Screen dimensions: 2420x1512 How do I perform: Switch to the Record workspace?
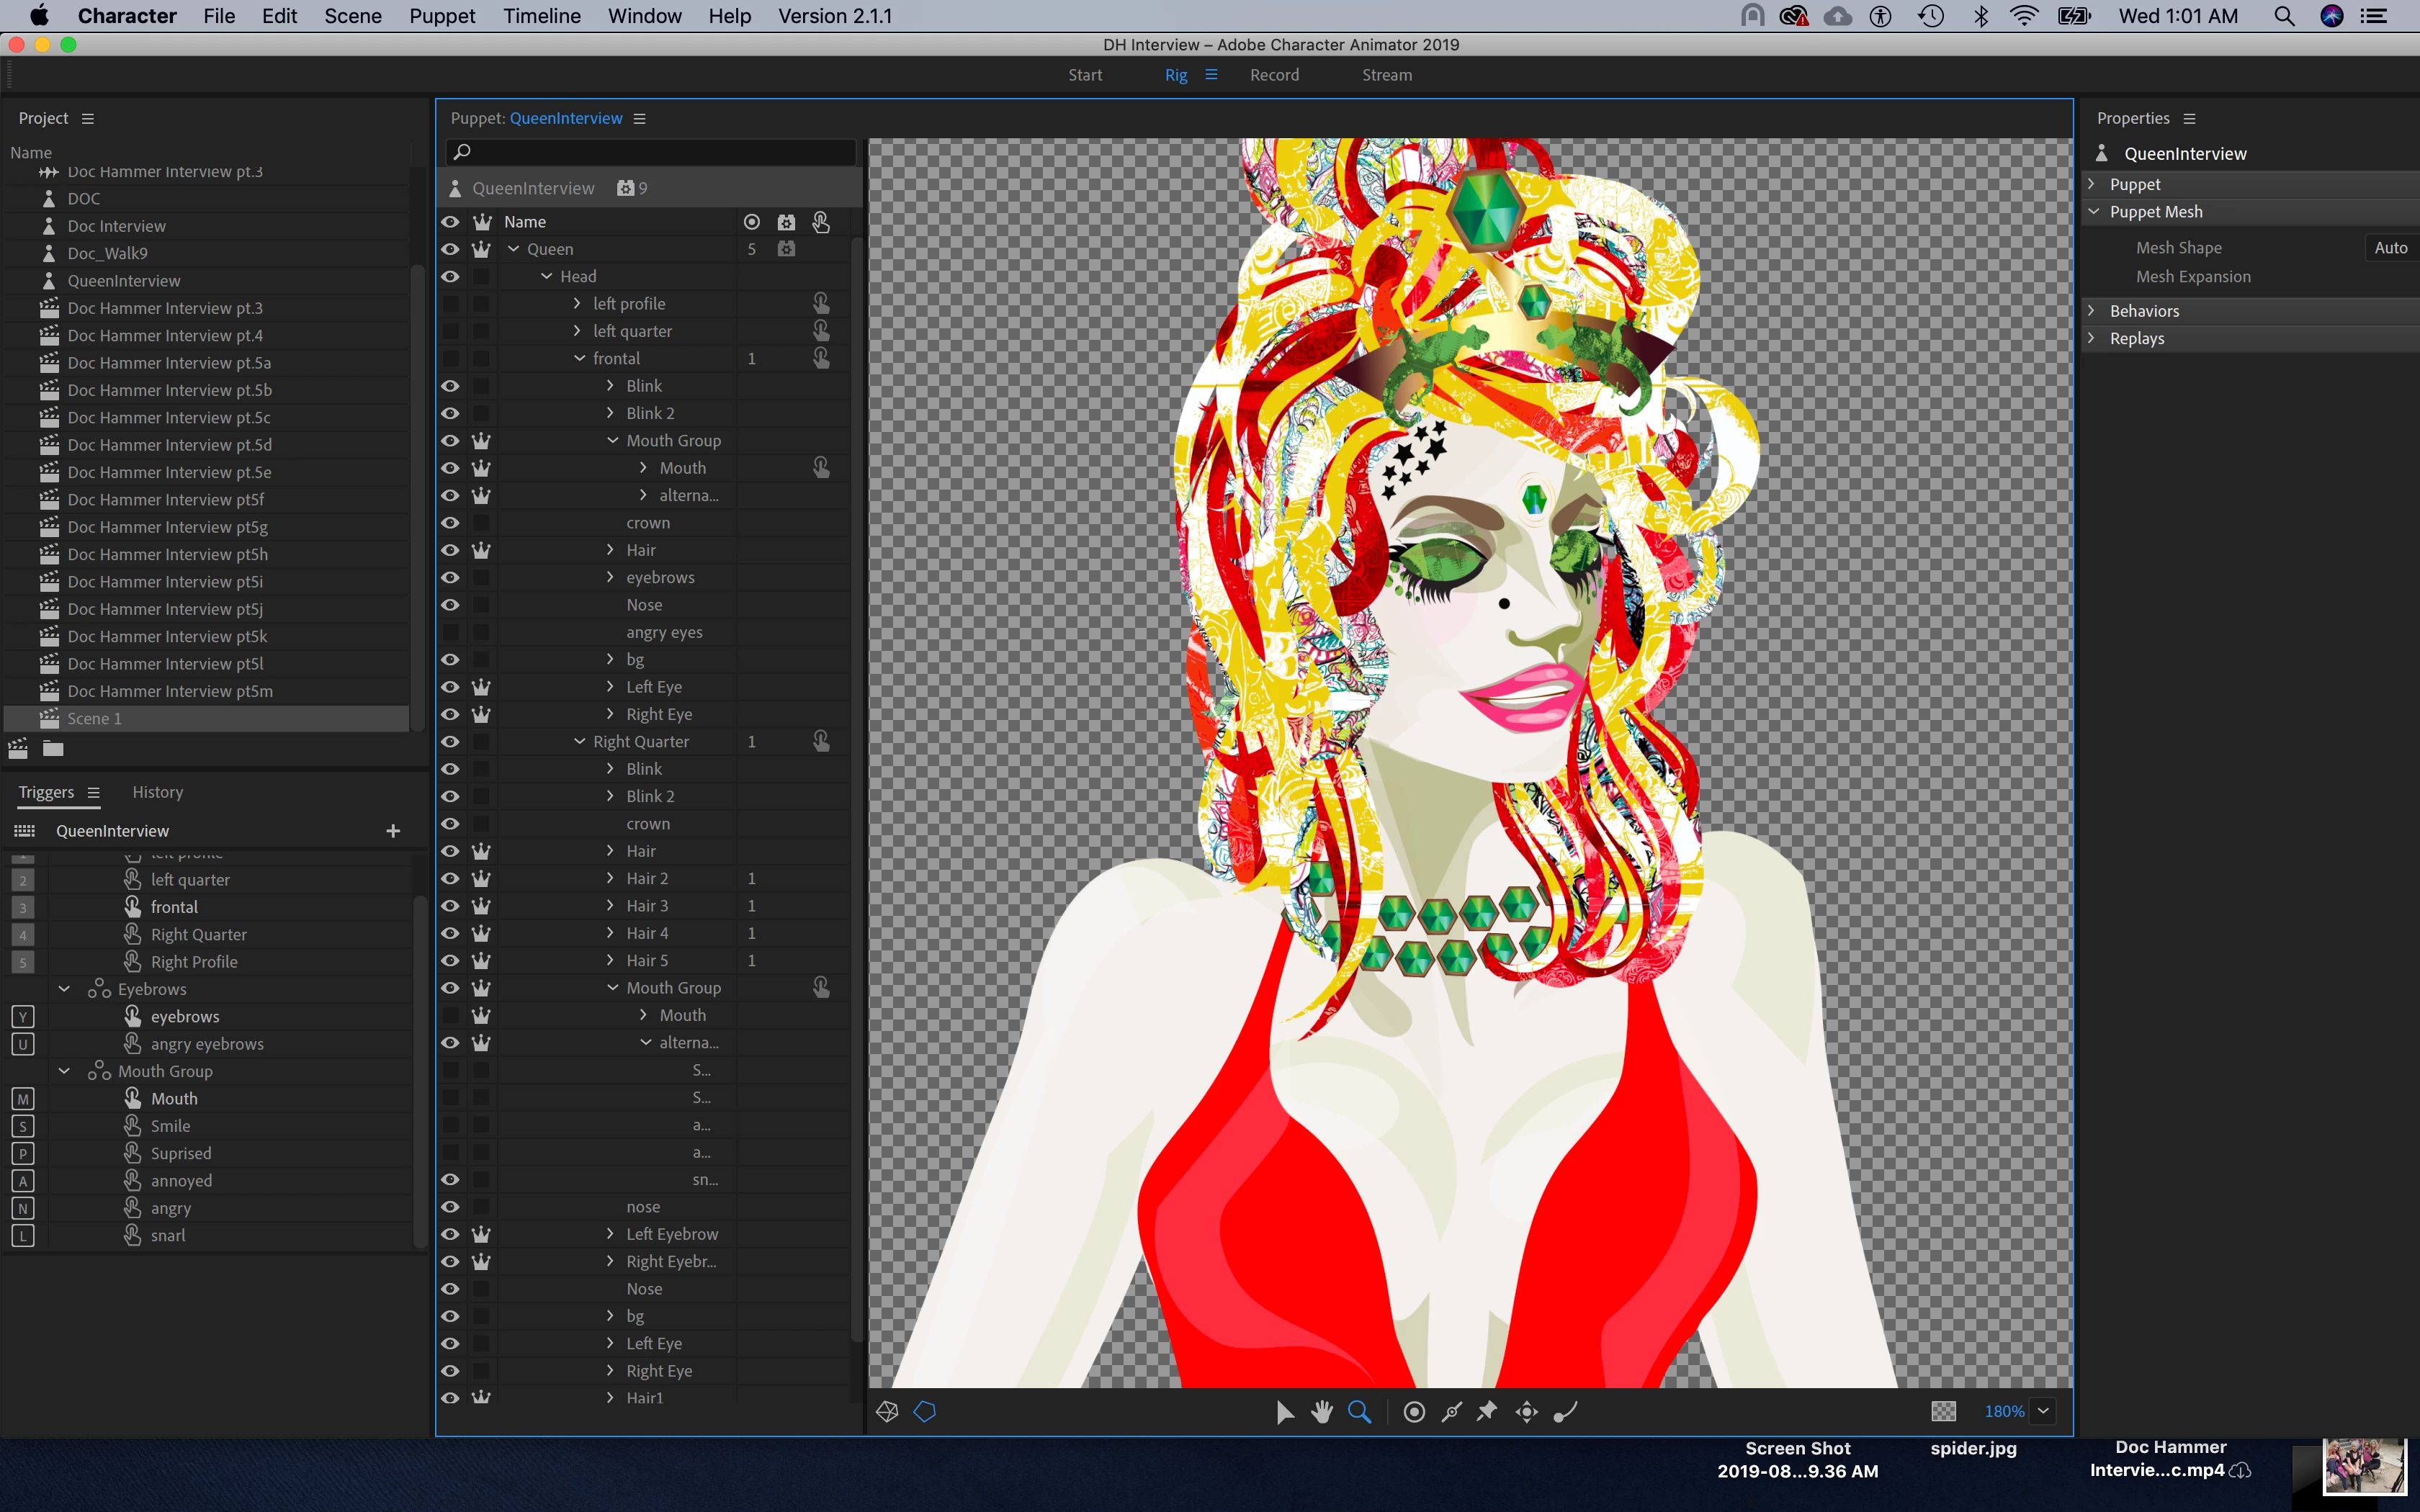(1274, 75)
